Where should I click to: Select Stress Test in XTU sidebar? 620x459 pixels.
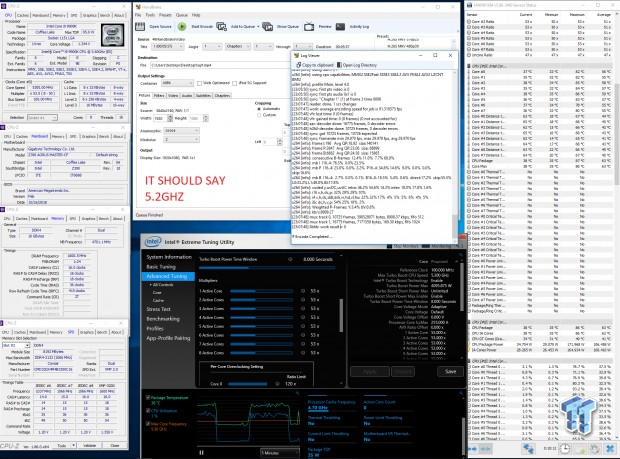tap(159, 309)
